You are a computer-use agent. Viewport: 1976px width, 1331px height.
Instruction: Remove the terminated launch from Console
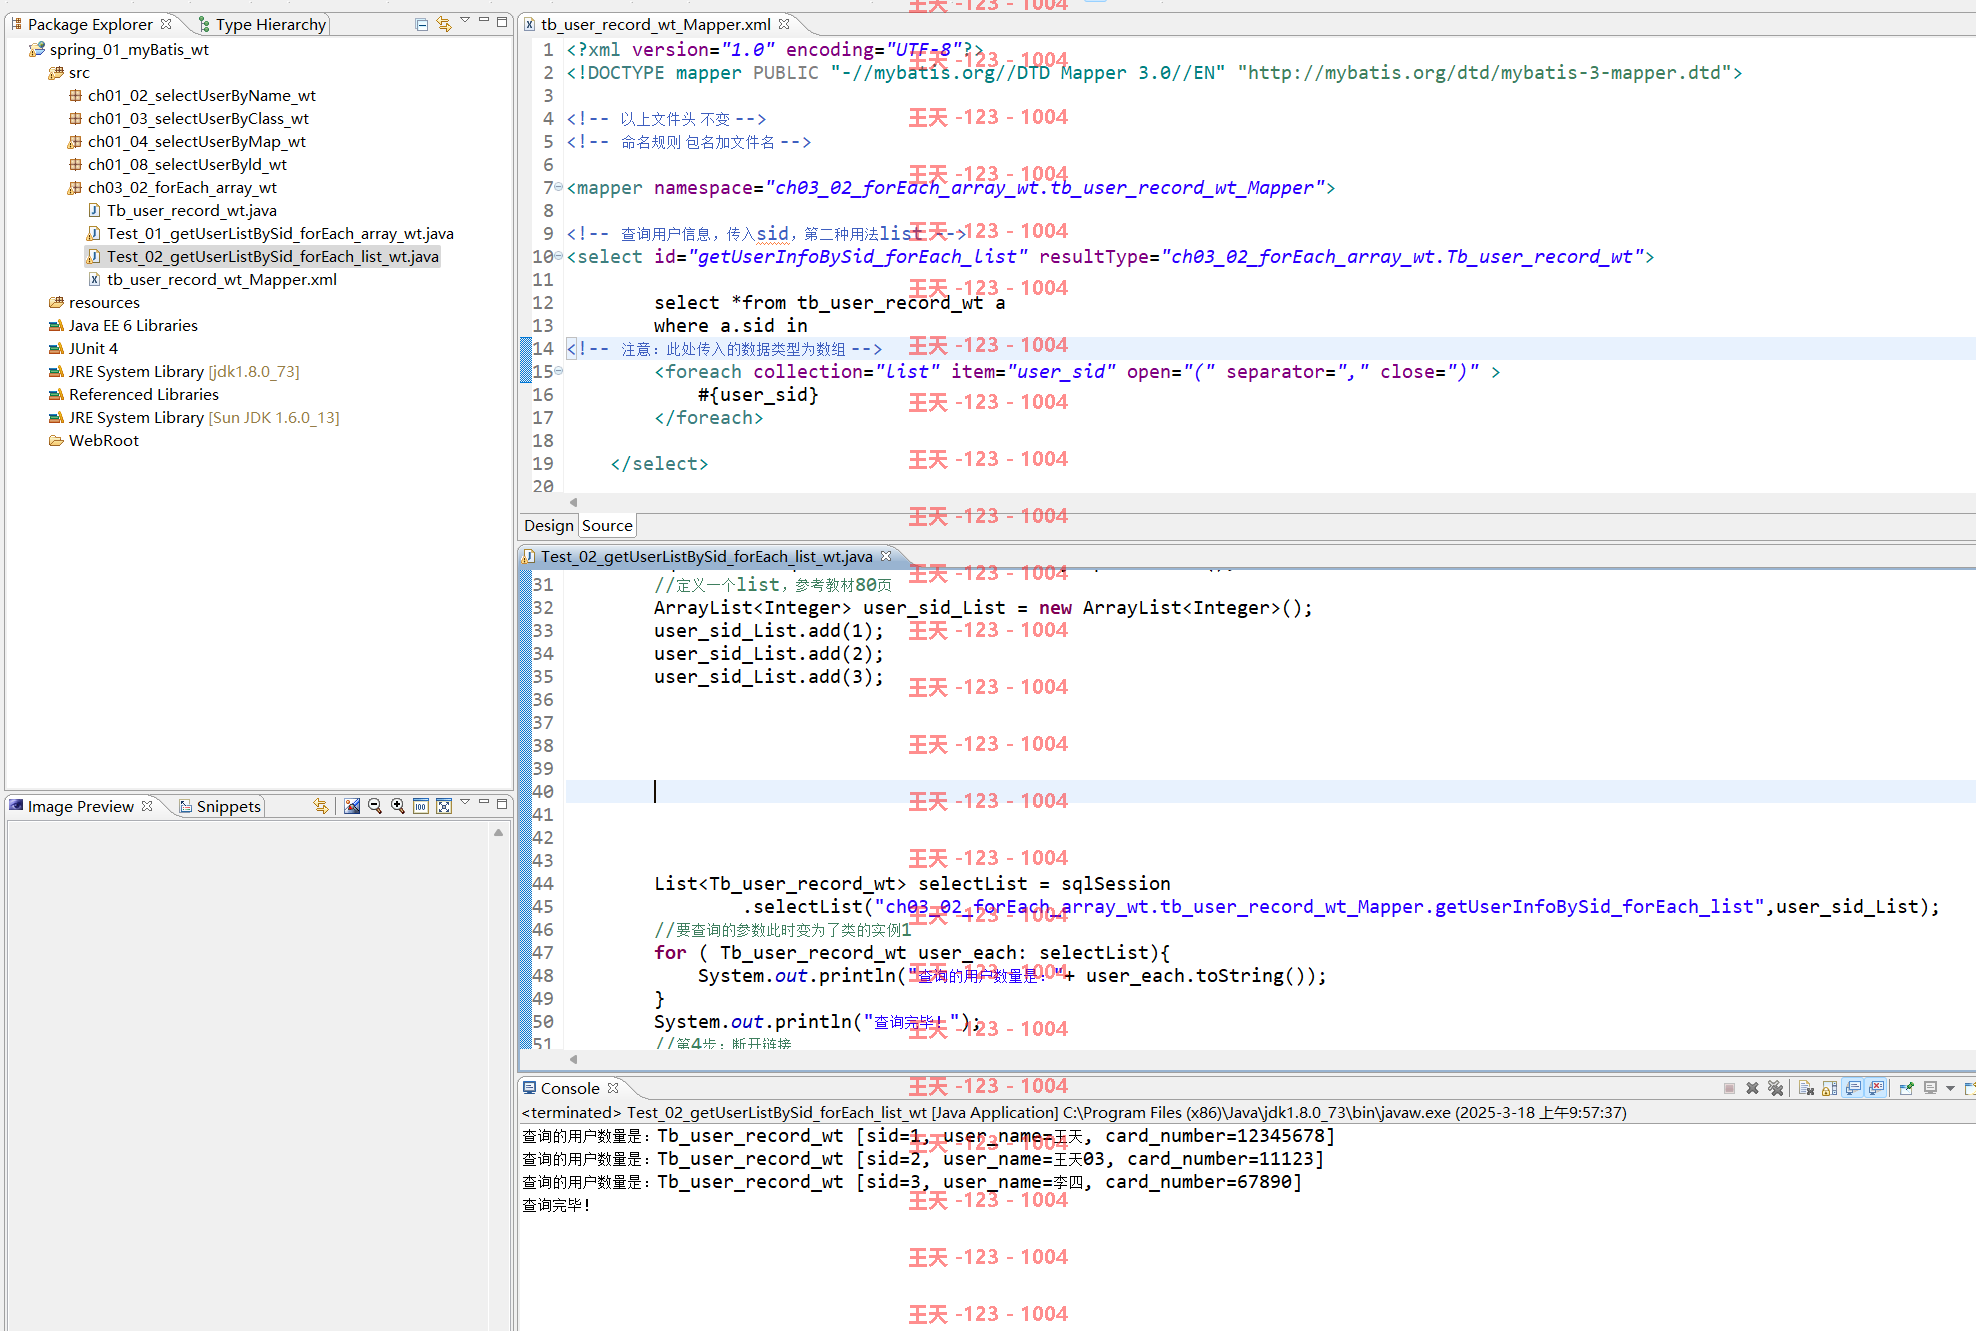pyautogui.click(x=1752, y=1088)
